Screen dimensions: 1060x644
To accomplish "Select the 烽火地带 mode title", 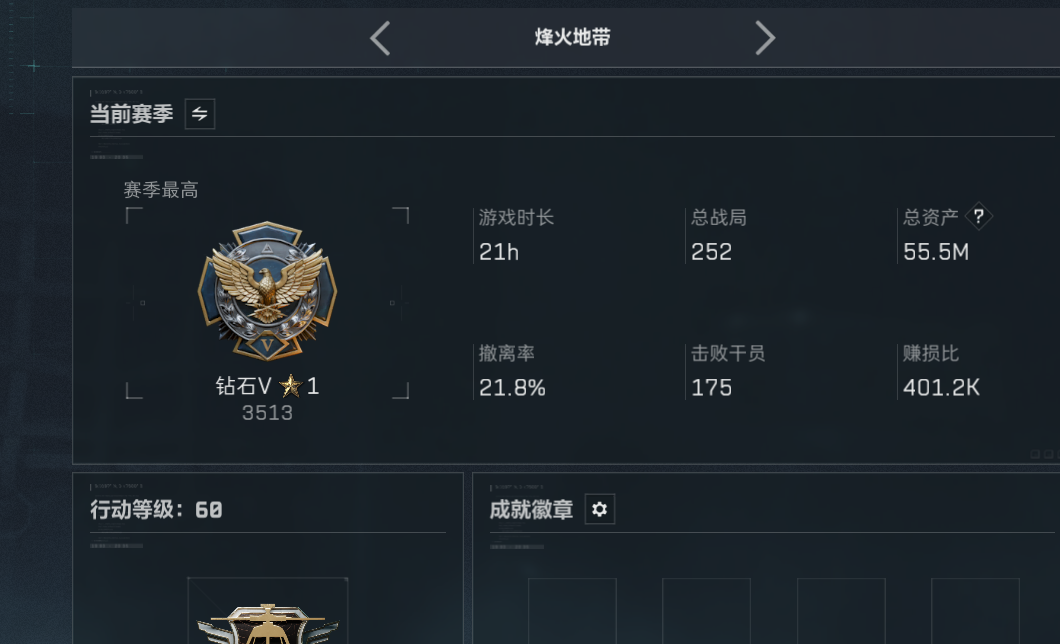I will pyautogui.click(x=572, y=37).
